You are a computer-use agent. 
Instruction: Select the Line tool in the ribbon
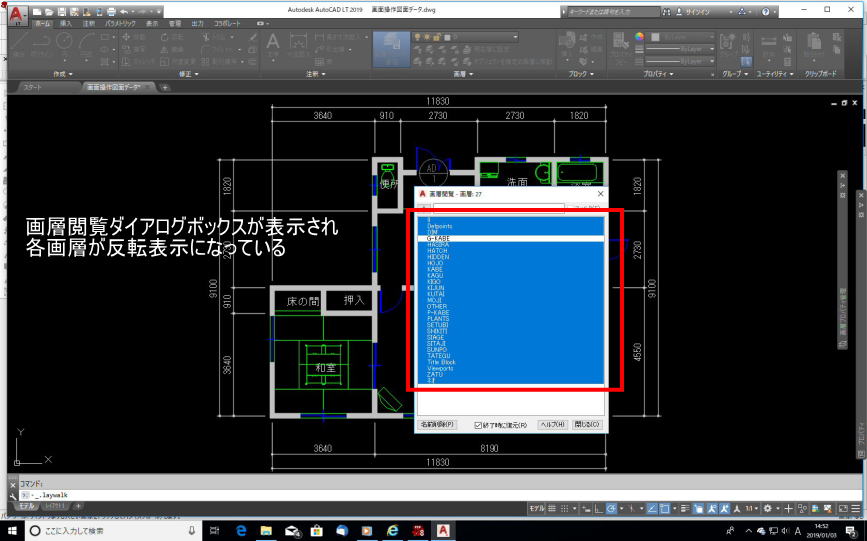coord(19,46)
